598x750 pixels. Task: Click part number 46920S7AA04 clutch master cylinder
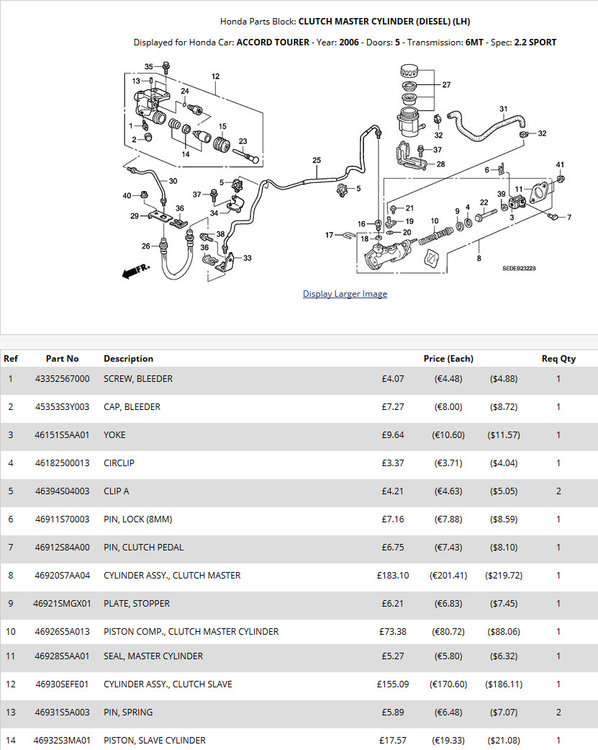tap(62, 575)
